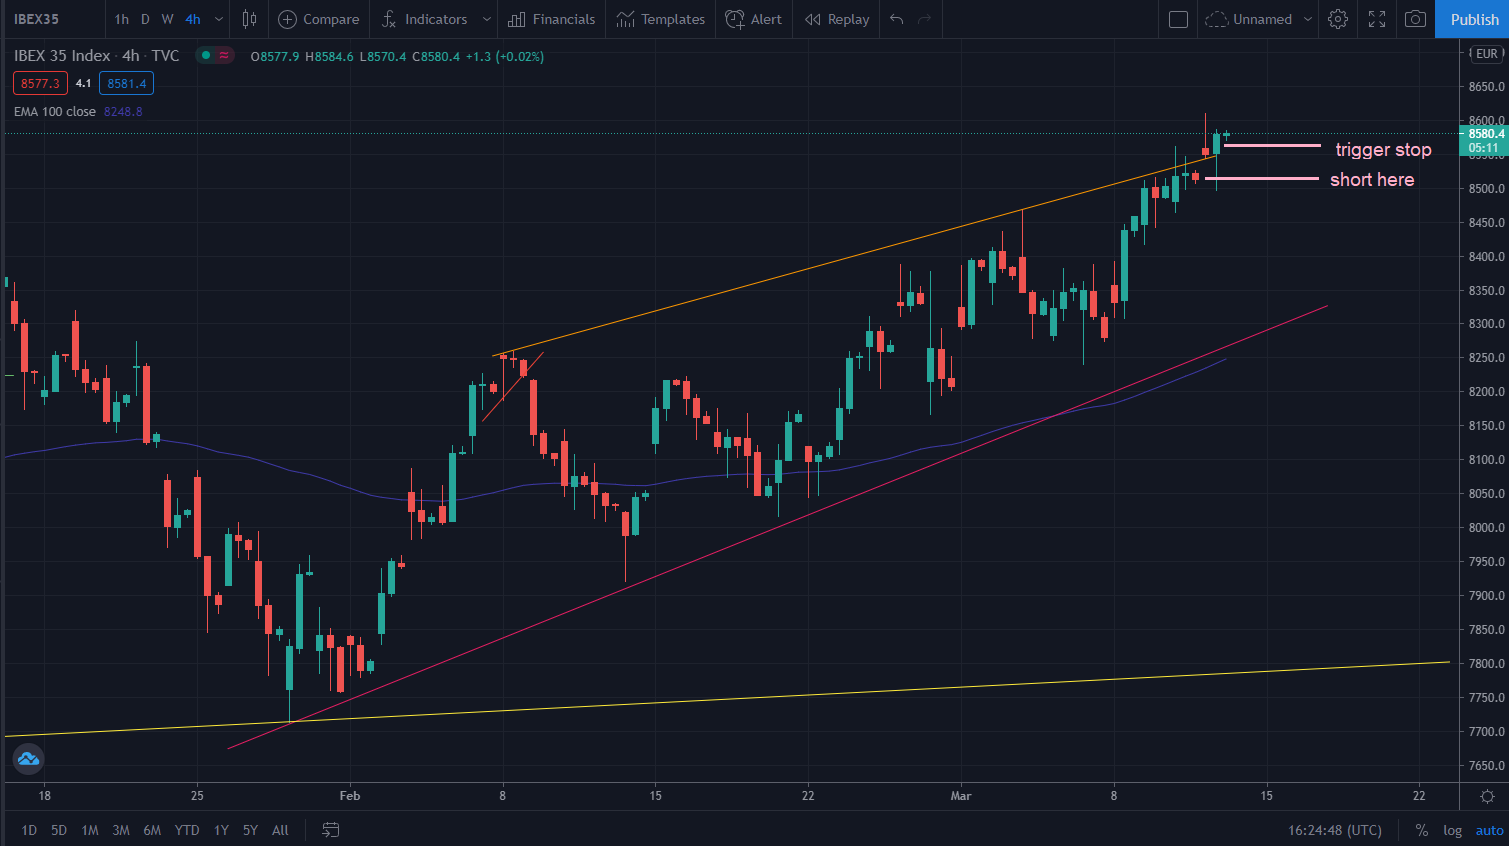Open the candlestick chart style selector
1509x846 pixels.
coord(250,19)
